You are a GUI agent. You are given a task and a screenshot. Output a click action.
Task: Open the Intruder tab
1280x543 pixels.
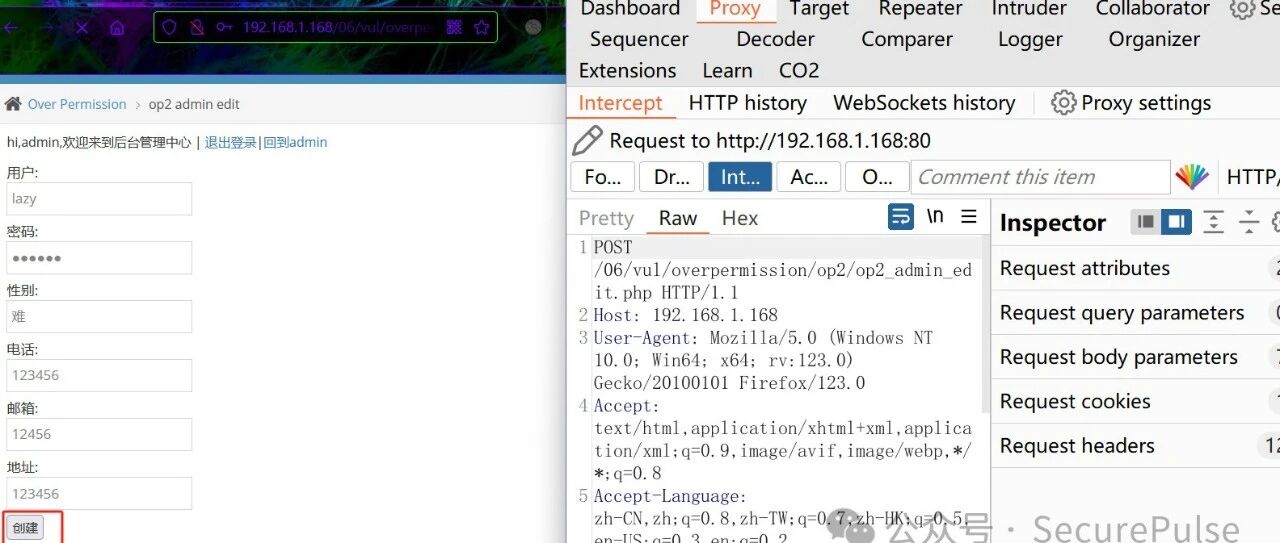coord(1029,9)
